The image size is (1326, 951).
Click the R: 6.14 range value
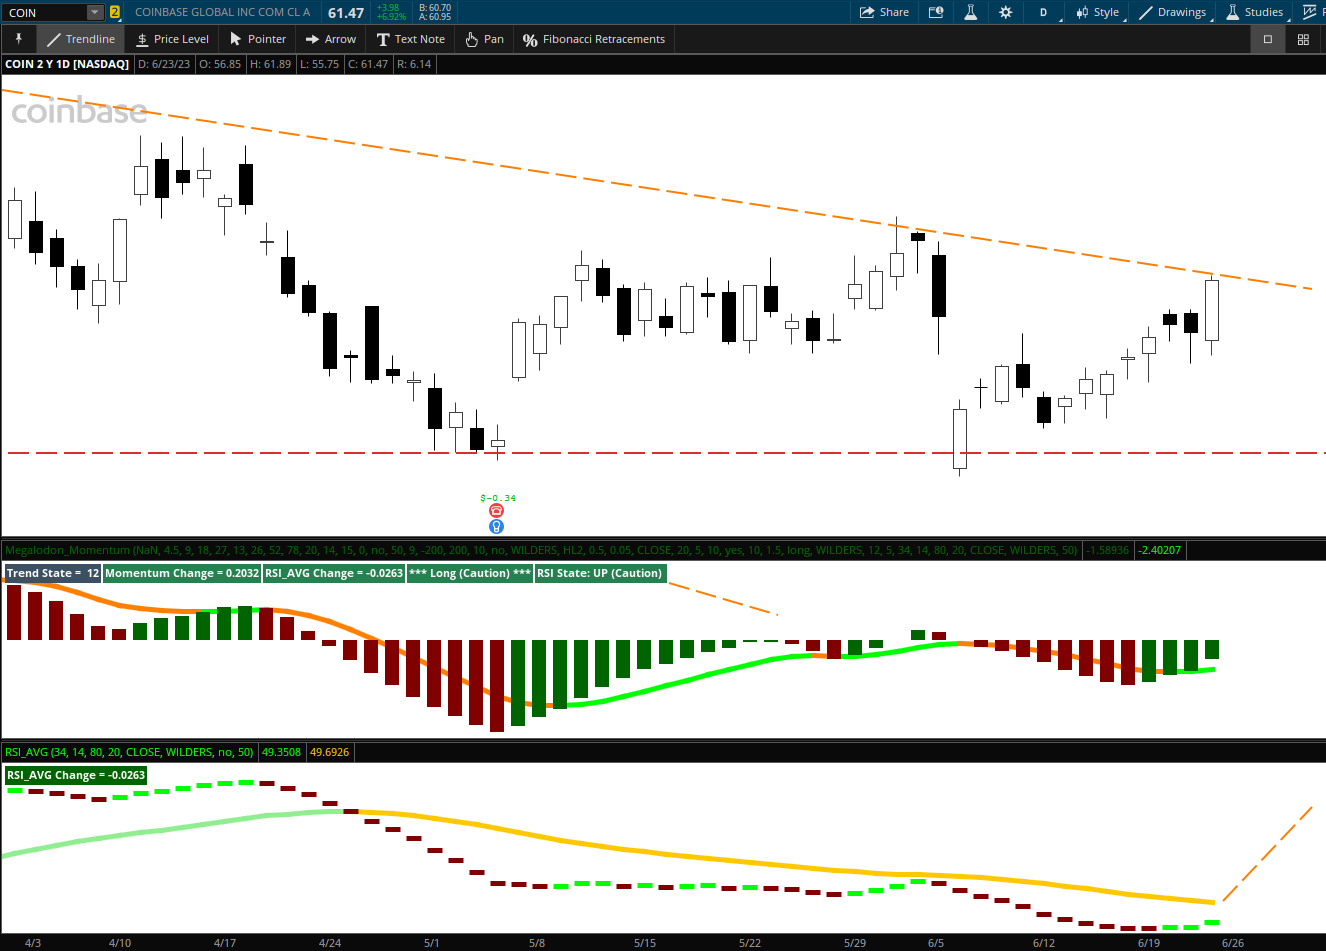coord(414,64)
